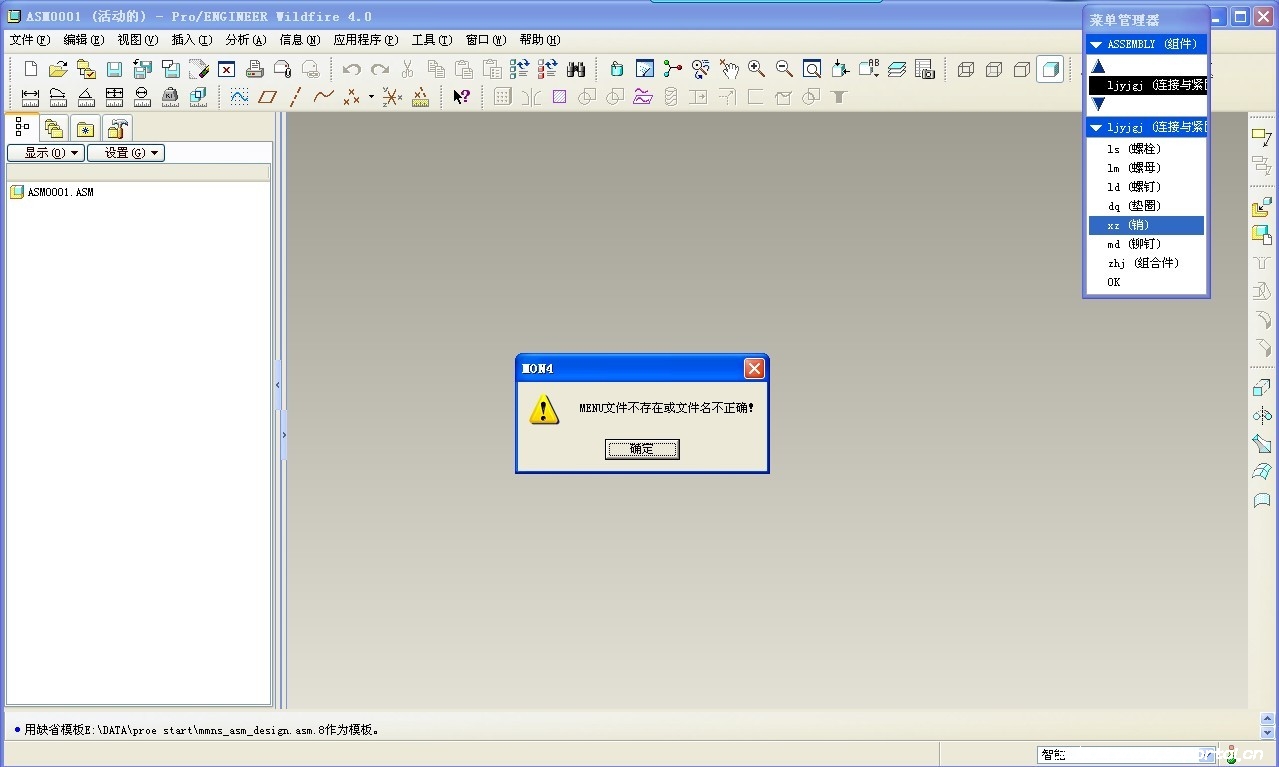Click the Refit view icon
This screenshot has height=767, width=1279.
click(812, 69)
